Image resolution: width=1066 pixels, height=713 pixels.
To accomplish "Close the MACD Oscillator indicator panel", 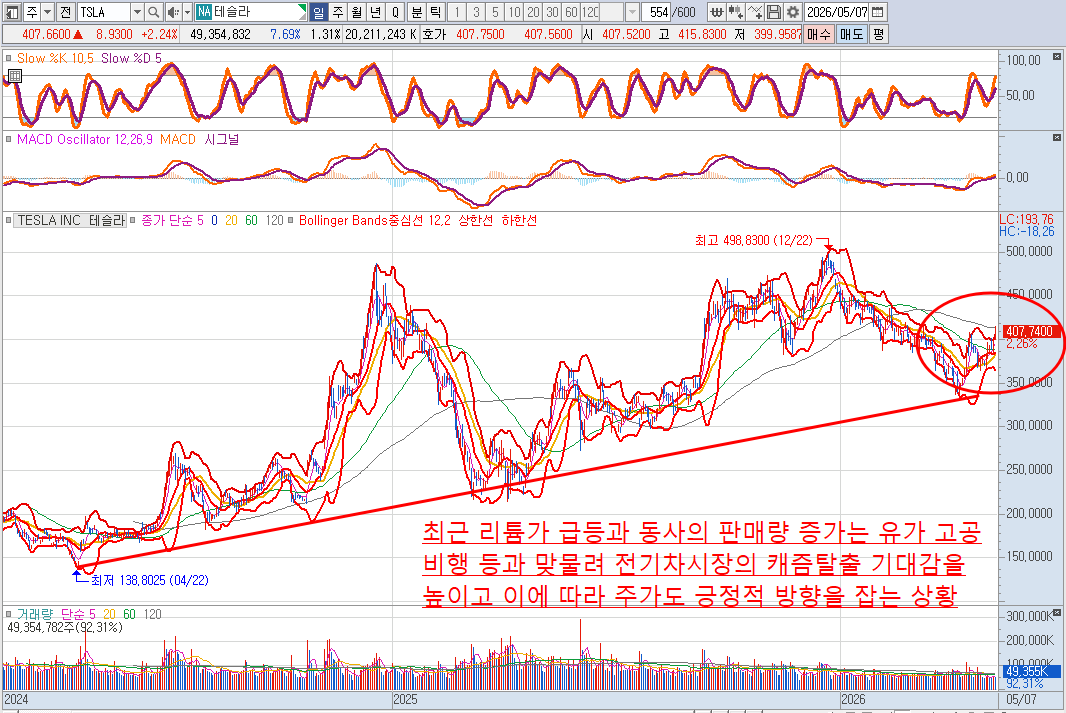I will (x=1056, y=138).
